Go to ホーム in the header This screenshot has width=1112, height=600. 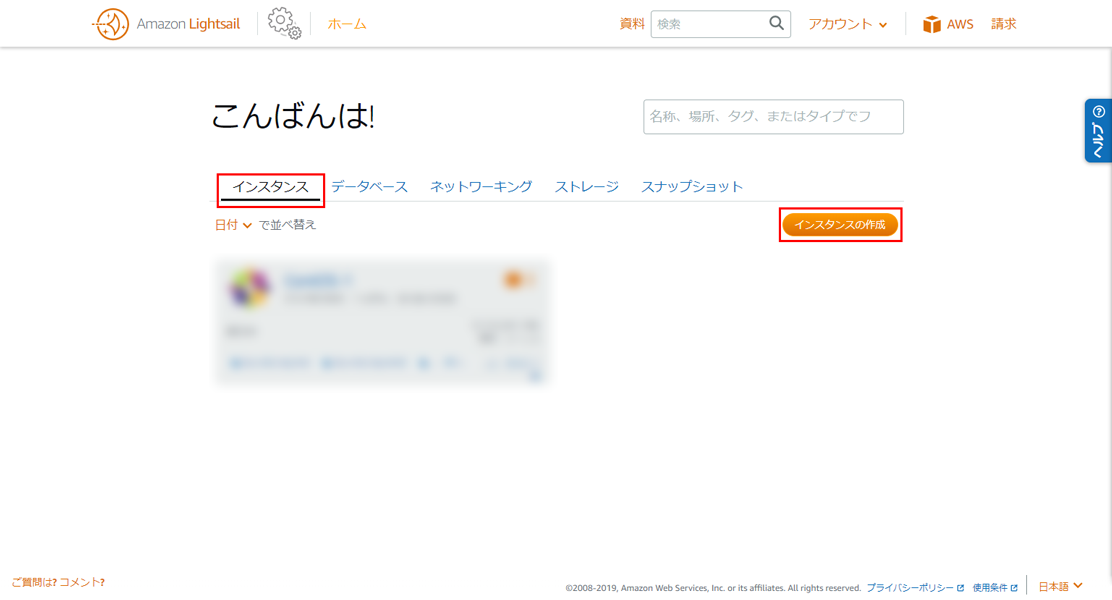point(347,24)
